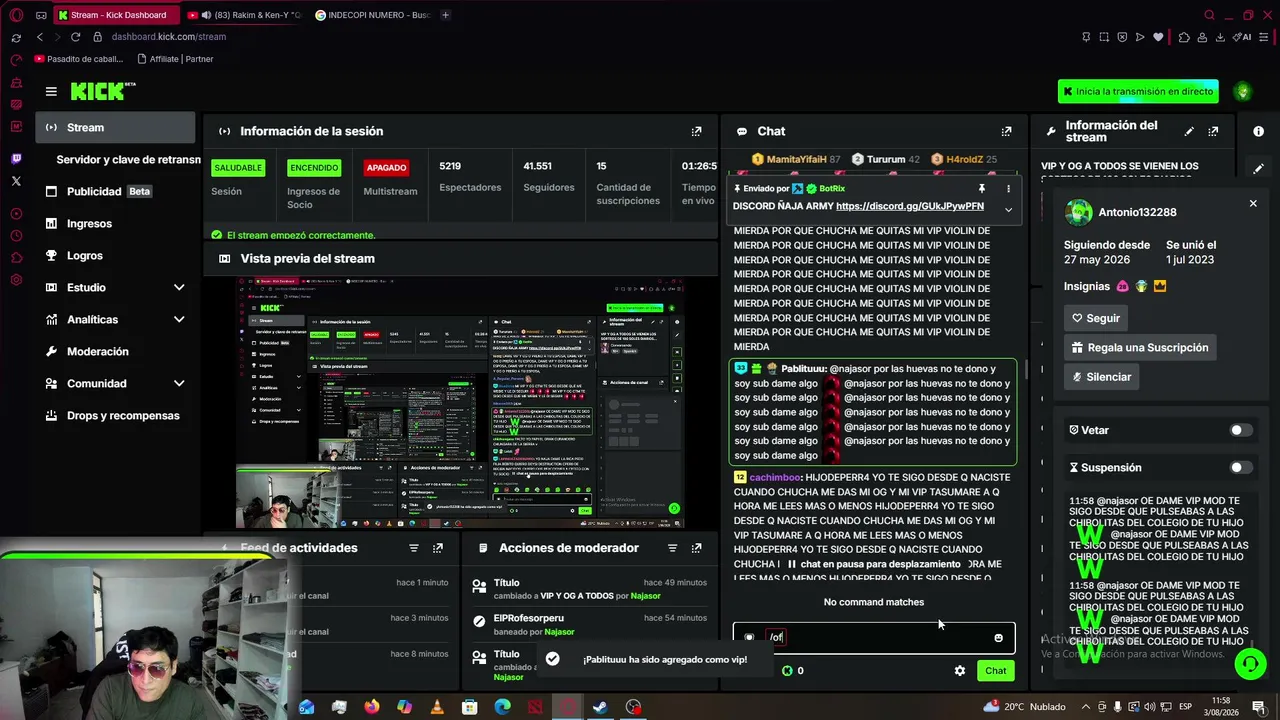Viewport: 1280px width, 720px height.
Task: Open Pasadito de caball... bookmark
Action: (x=81, y=59)
